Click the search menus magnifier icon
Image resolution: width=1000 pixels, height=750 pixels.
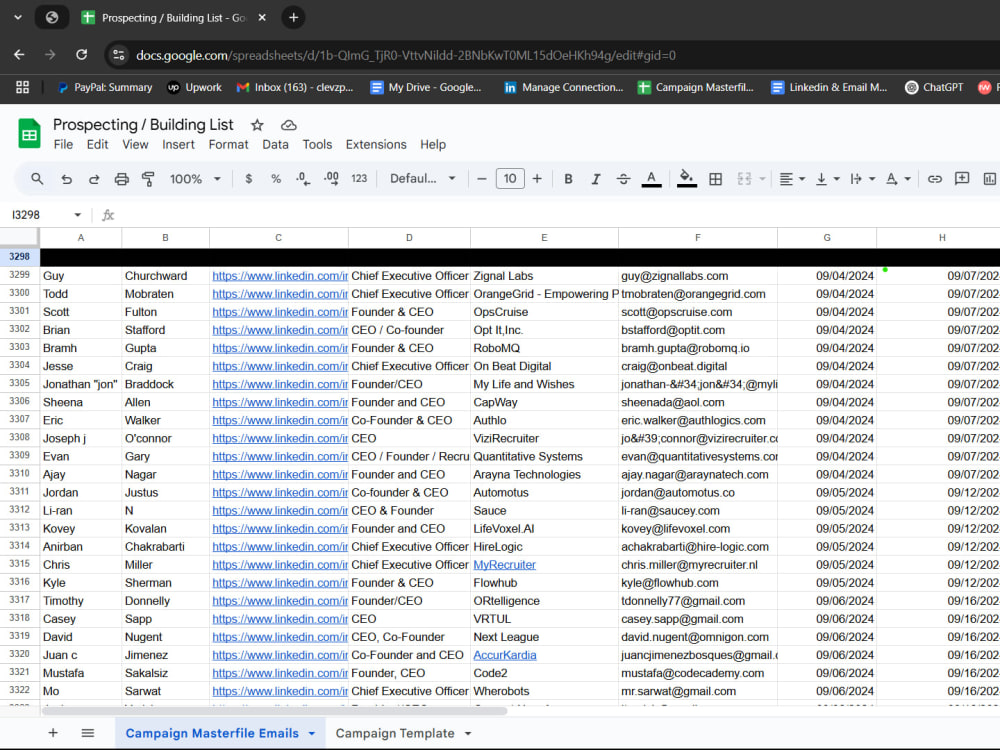[37, 179]
